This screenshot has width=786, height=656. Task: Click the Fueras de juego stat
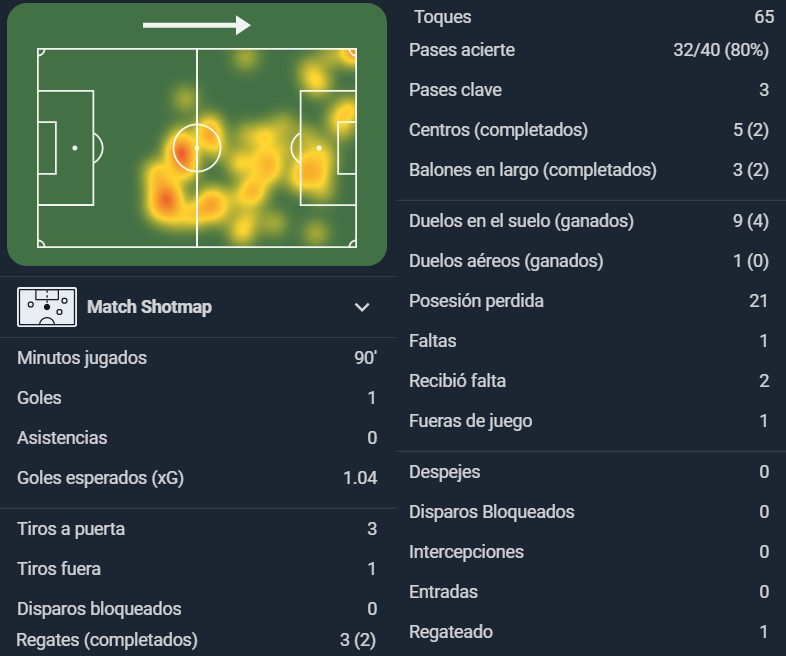coord(589,421)
